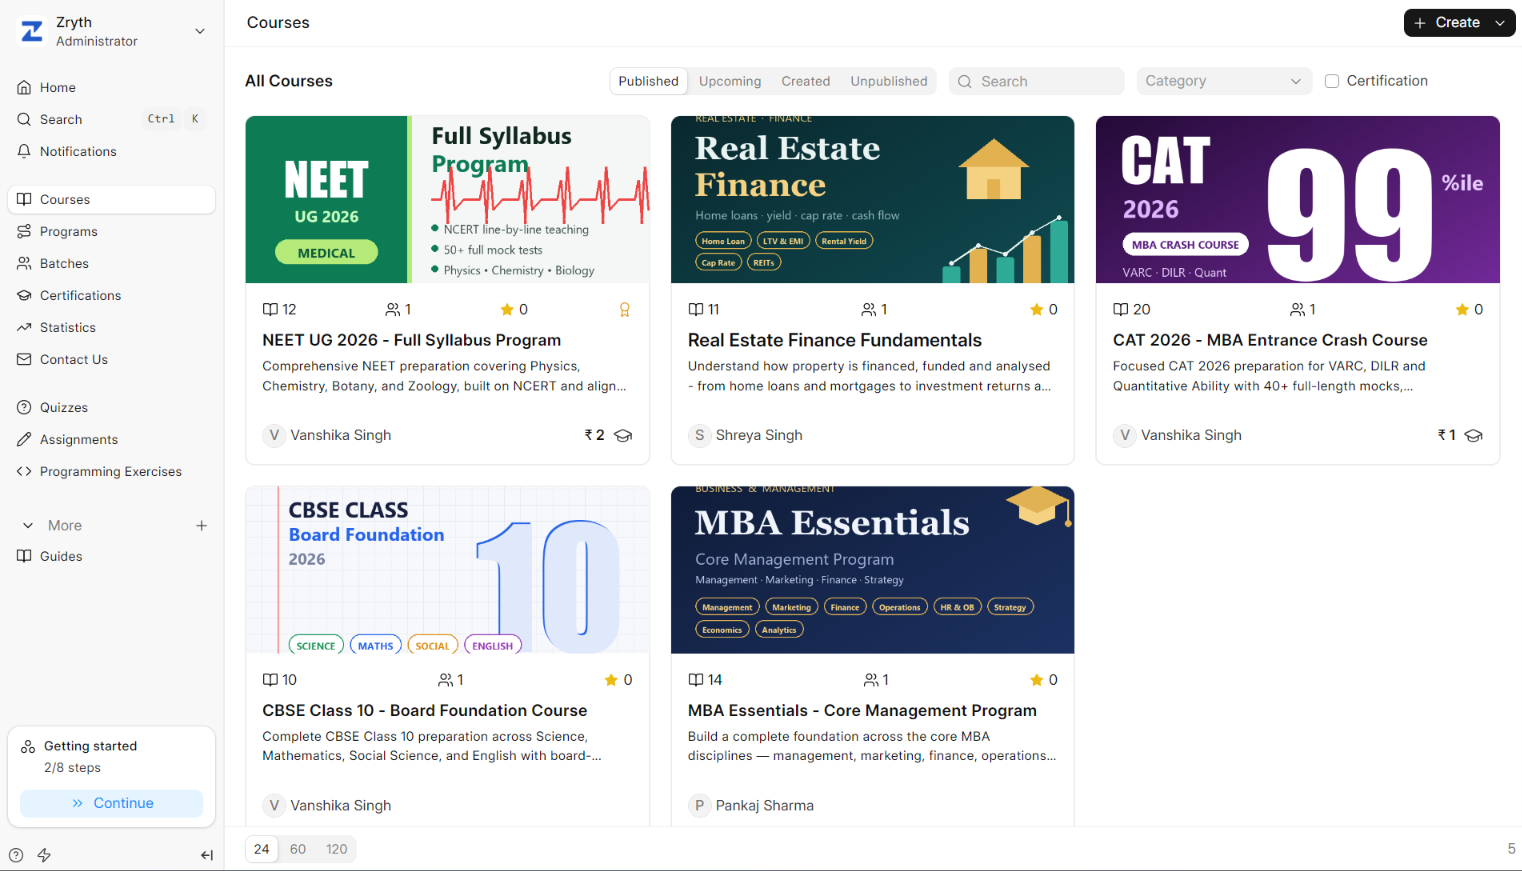Set page size to 60
This screenshot has height=871, width=1522.
click(298, 849)
